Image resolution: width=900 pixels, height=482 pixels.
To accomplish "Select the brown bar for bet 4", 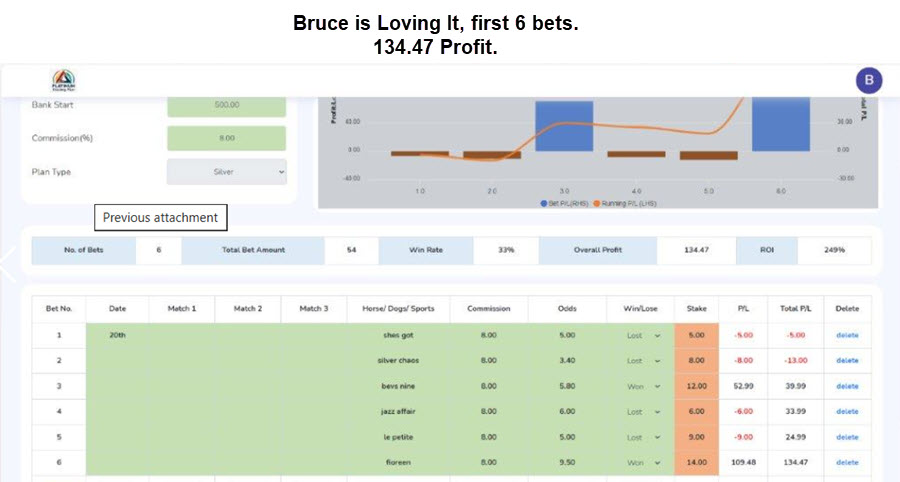I will click(636, 154).
